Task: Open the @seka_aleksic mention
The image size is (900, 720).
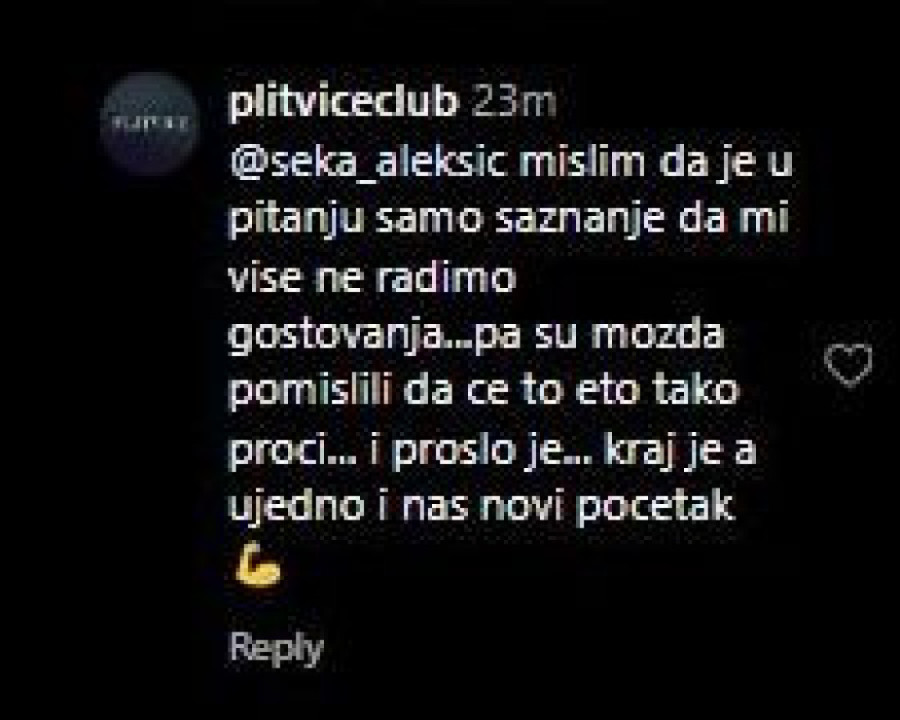Action: [368, 164]
